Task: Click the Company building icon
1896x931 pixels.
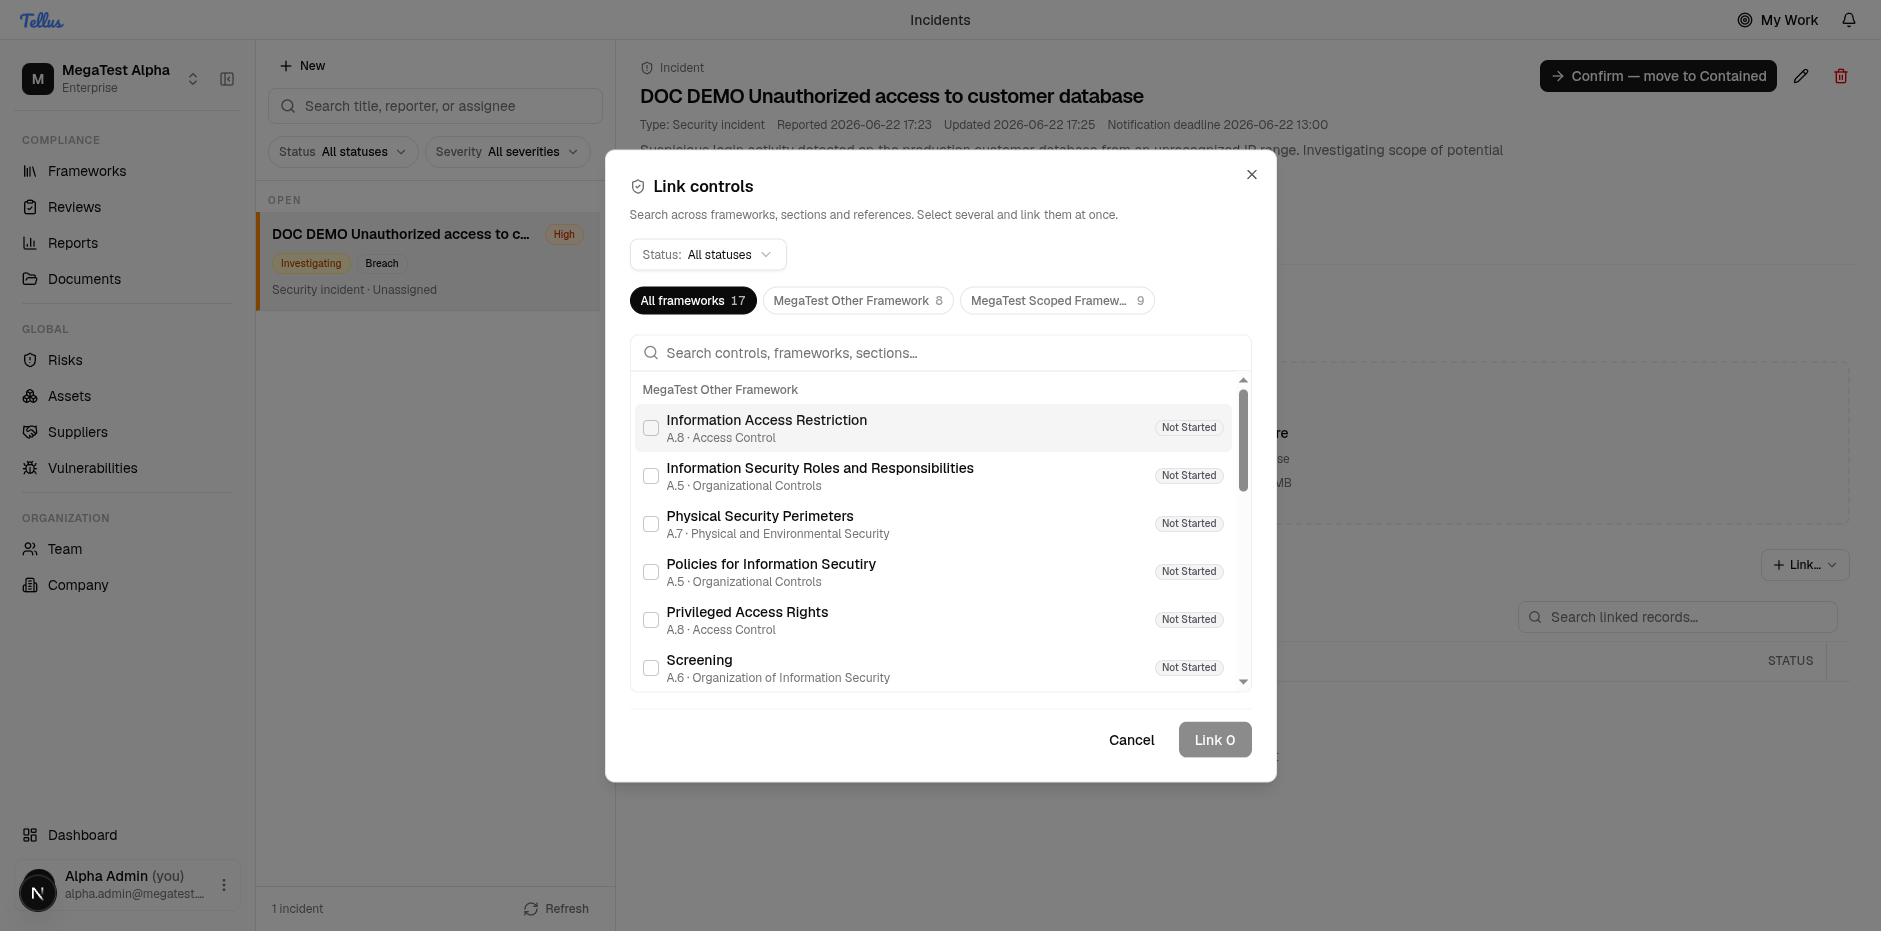Action: coord(30,585)
